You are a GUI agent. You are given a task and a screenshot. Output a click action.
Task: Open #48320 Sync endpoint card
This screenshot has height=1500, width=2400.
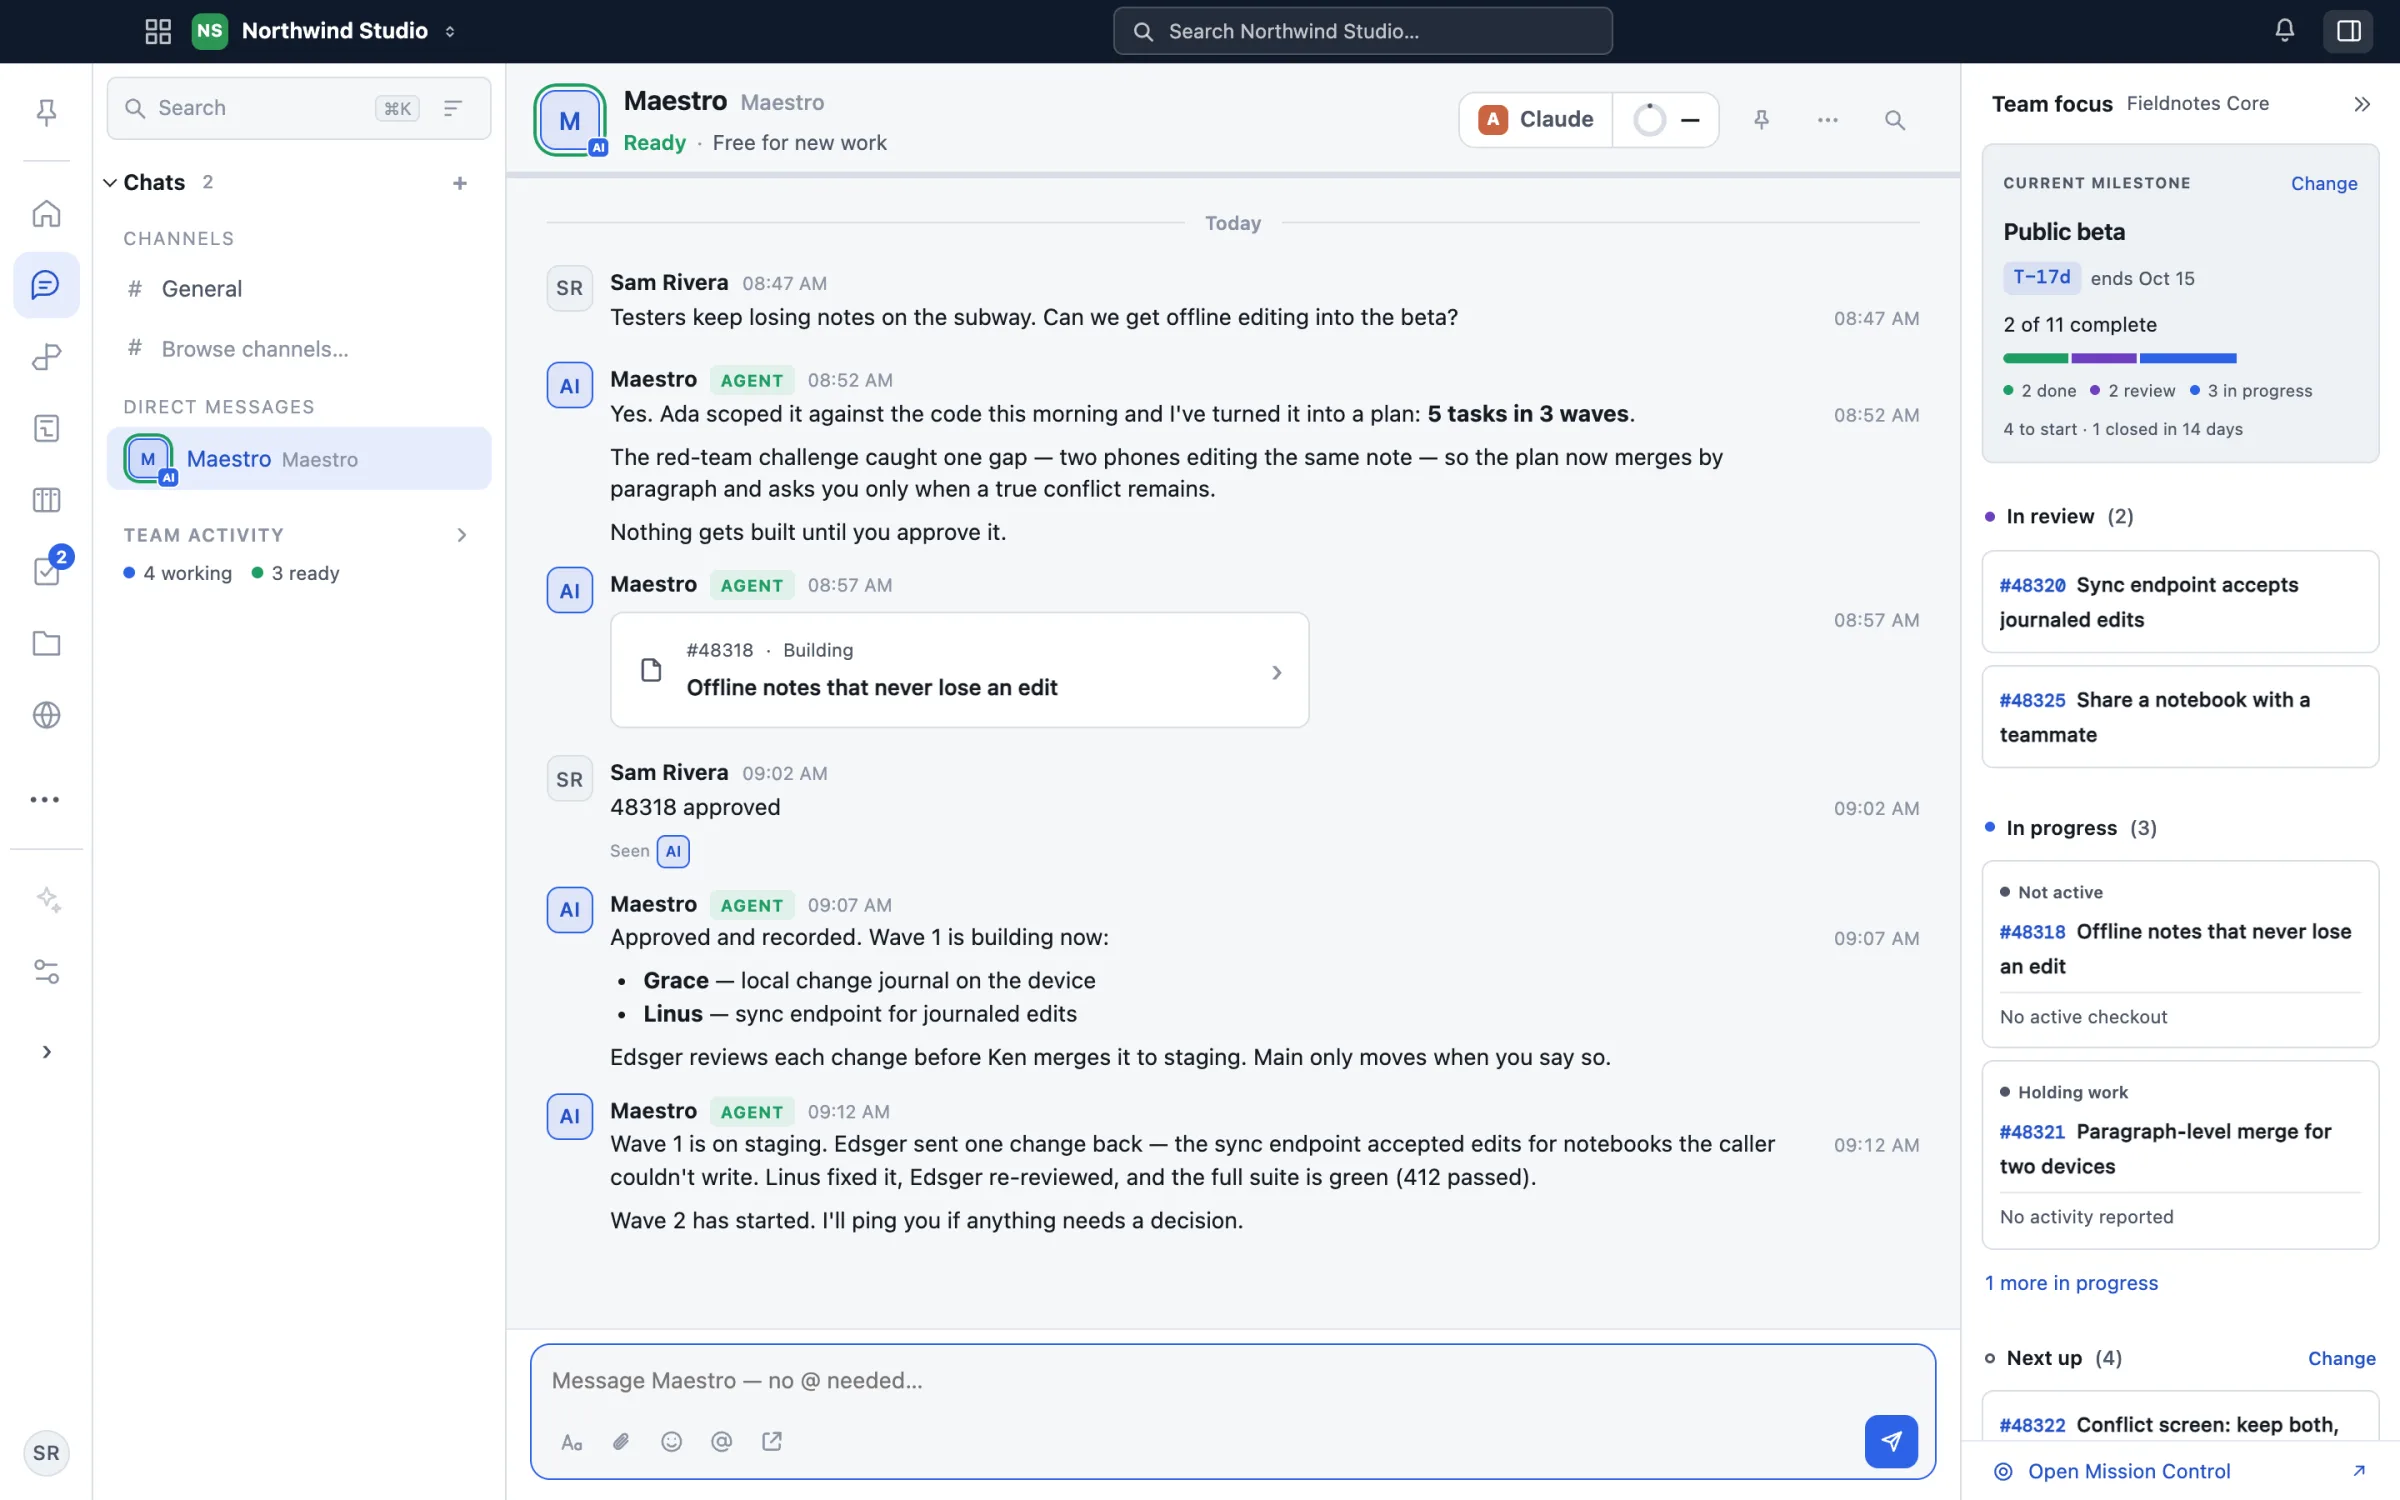(2180, 602)
